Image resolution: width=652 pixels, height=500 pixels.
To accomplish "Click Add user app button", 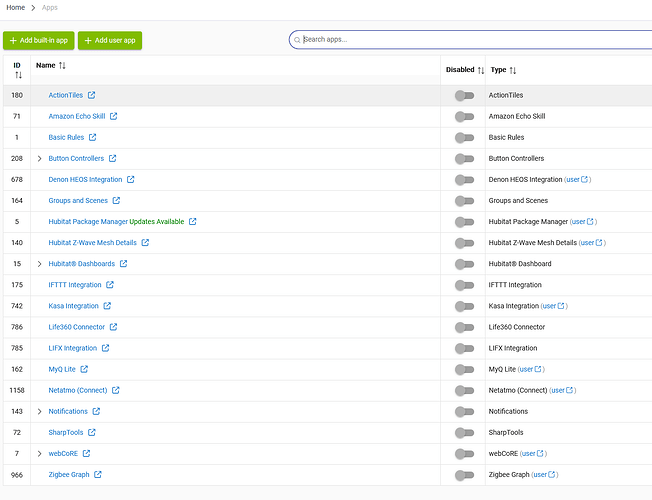I will click(110, 40).
